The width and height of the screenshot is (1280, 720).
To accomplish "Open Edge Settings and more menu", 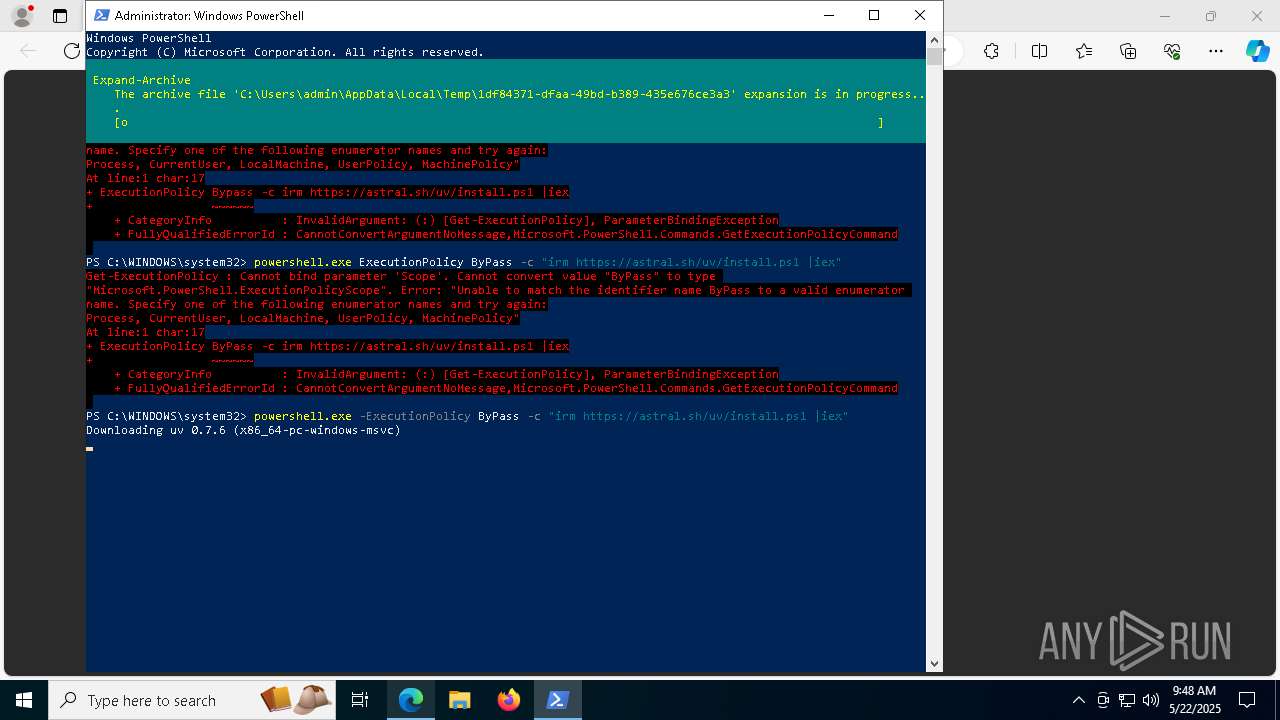I will pos(1216,51).
